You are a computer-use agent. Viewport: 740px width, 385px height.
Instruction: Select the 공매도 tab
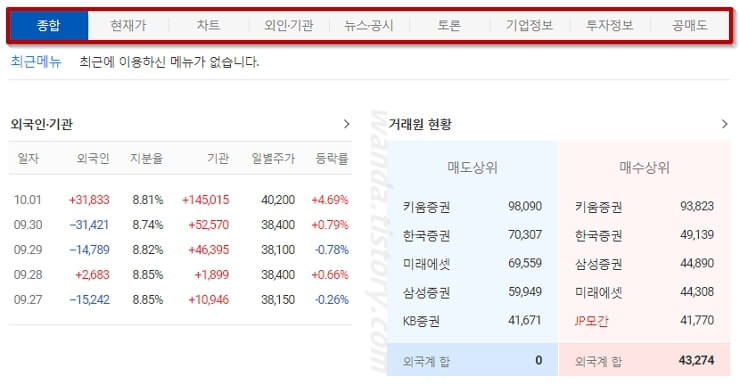coord(690,25)
